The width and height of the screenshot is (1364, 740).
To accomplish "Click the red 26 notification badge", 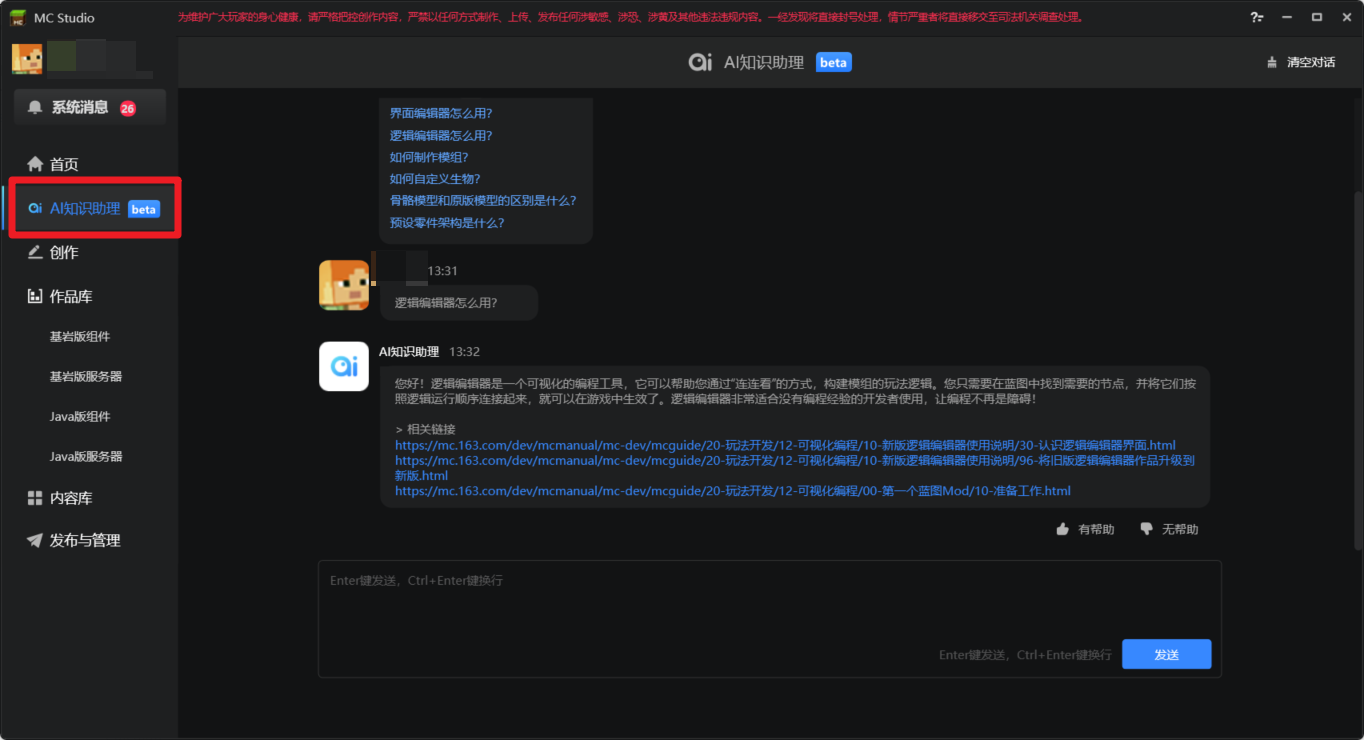I will point(128,108).
